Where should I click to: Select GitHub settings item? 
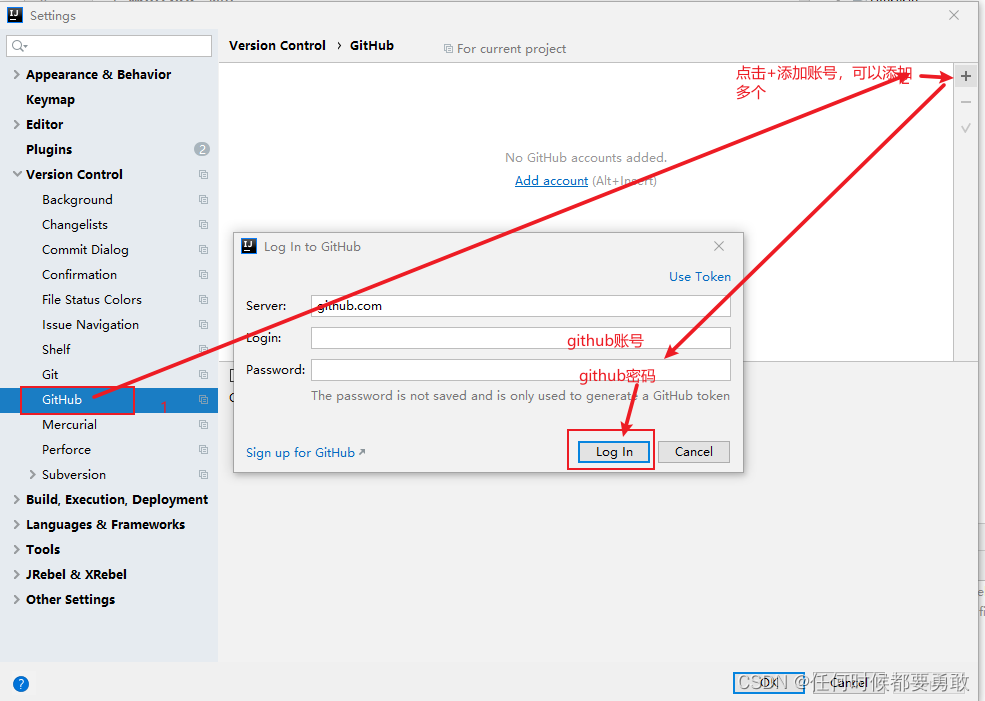click(62, 399)
